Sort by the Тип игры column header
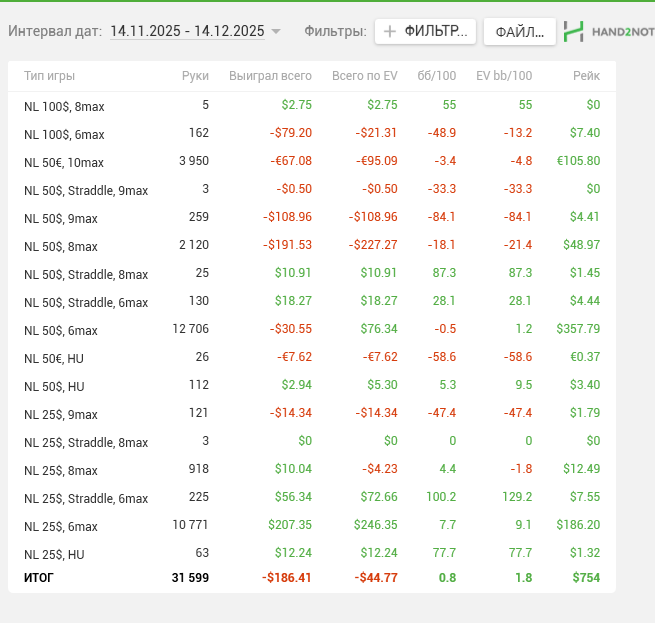 coord(49,76)
